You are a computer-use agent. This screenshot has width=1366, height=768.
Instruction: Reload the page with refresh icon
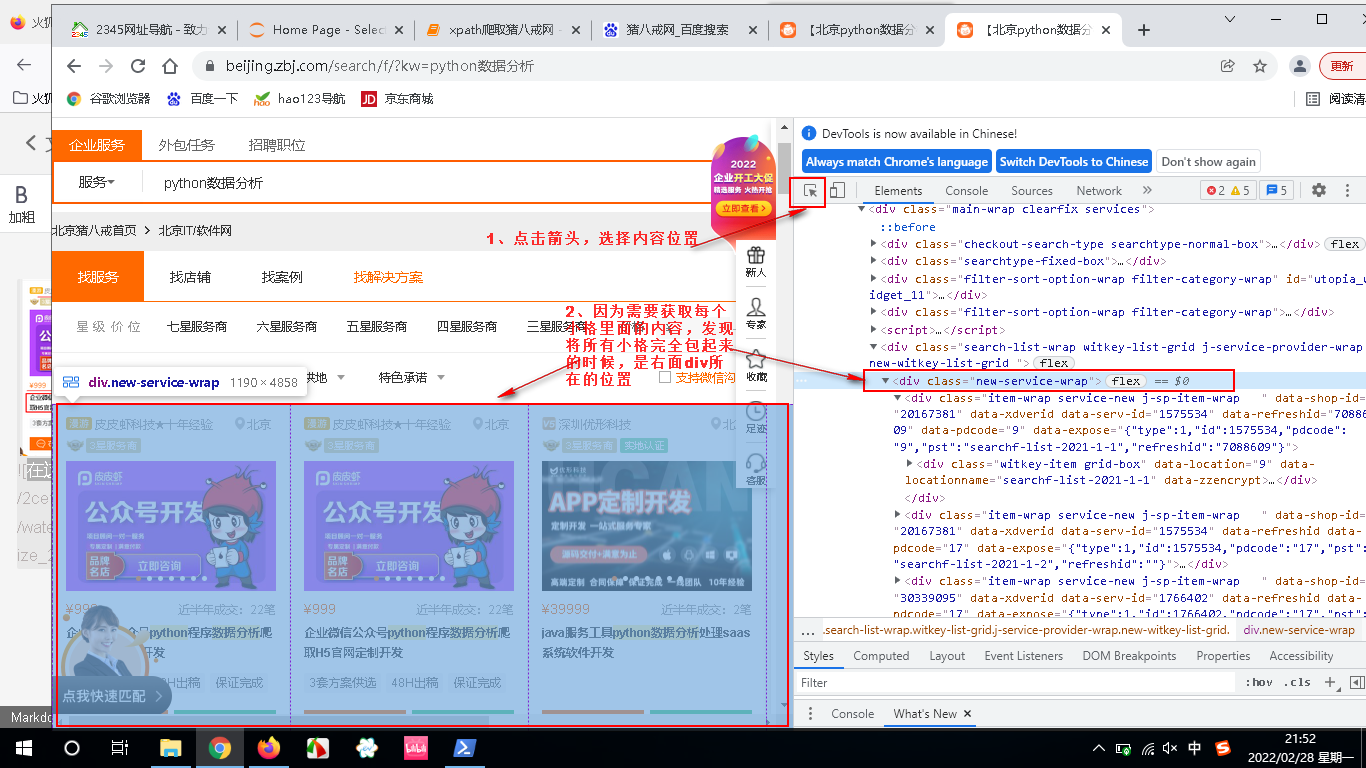[x=139, y=66]
